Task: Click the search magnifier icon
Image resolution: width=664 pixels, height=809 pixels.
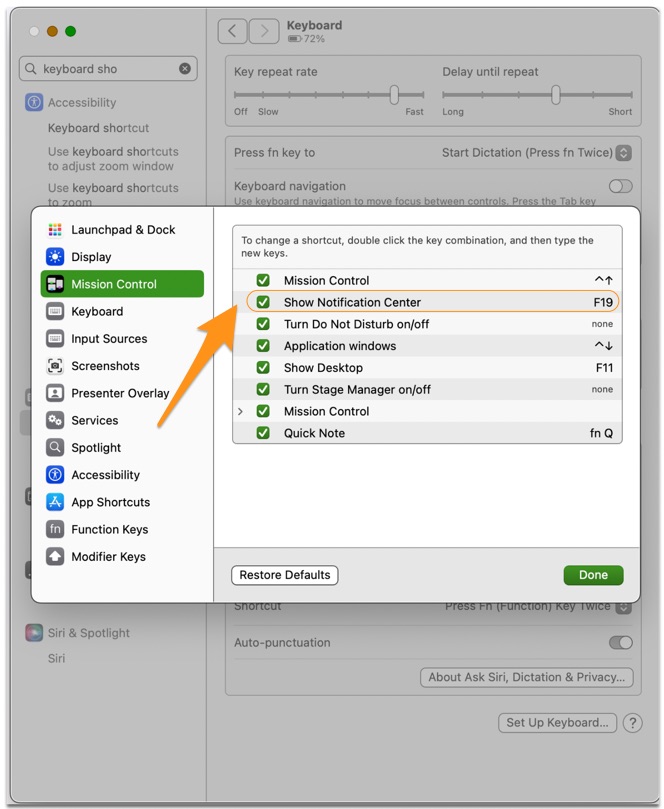Action: click(x=31, y=69)
